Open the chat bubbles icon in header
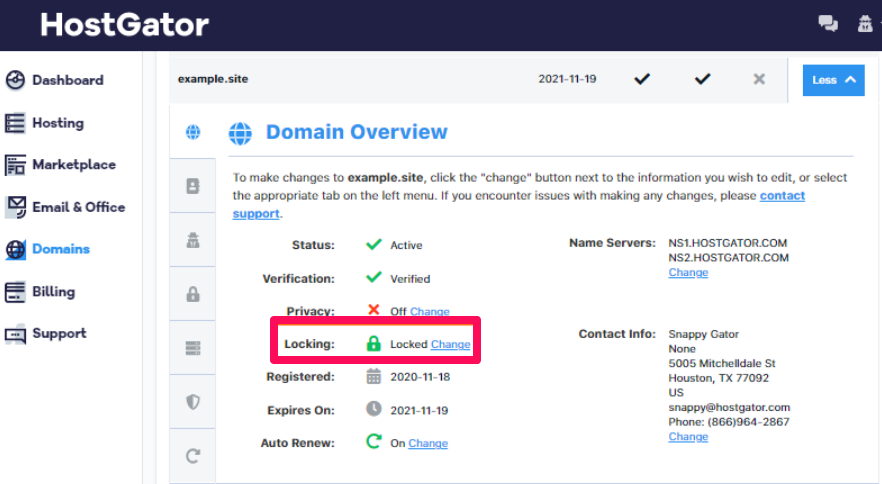Screen dimensions: 882x484 click(x=828, y=23)
